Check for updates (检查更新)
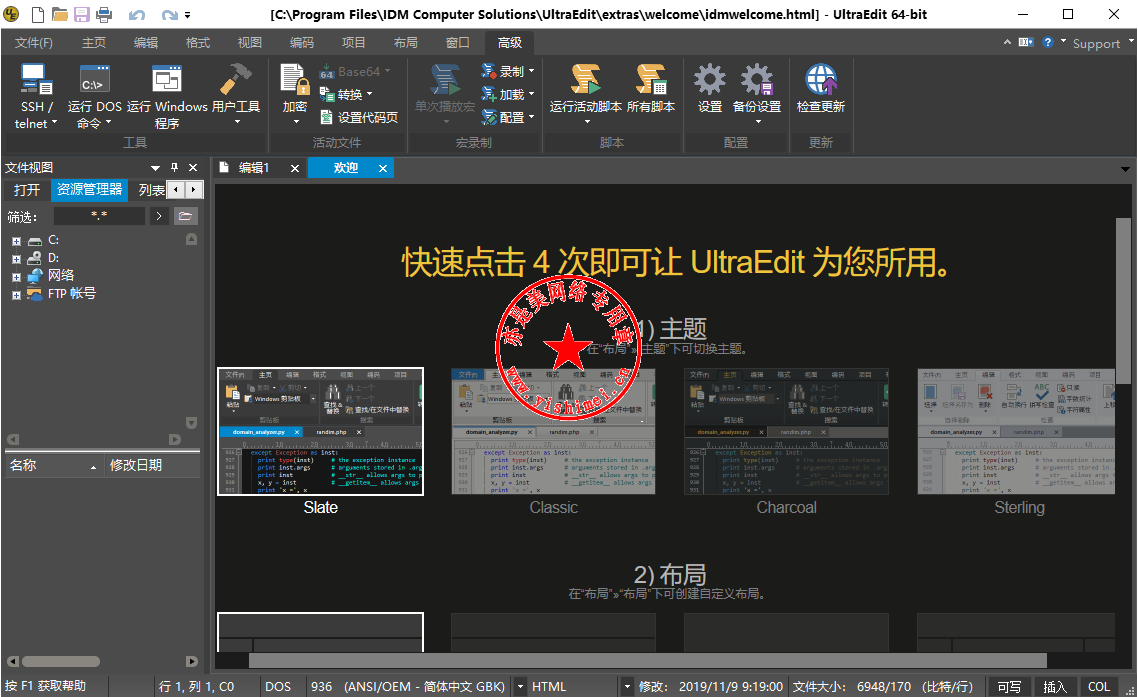The width and height of the screenshot is (1138, 697). point(821,90)
